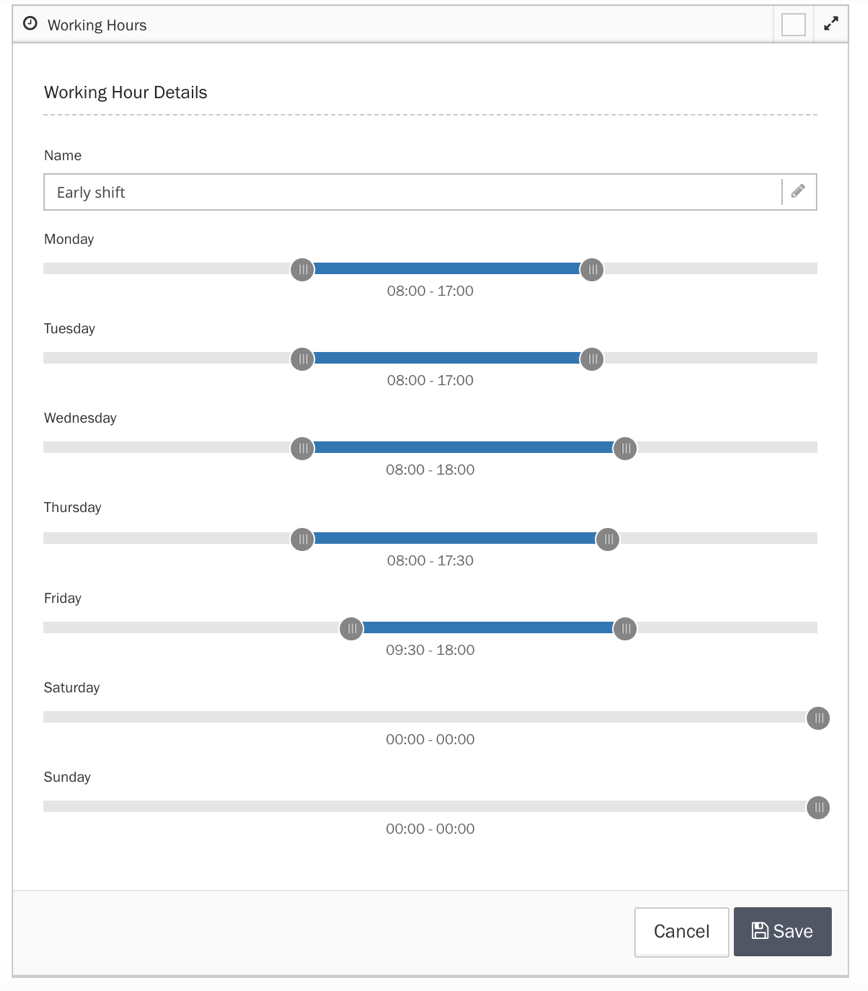Click the expand arrows icon in header

831,24
